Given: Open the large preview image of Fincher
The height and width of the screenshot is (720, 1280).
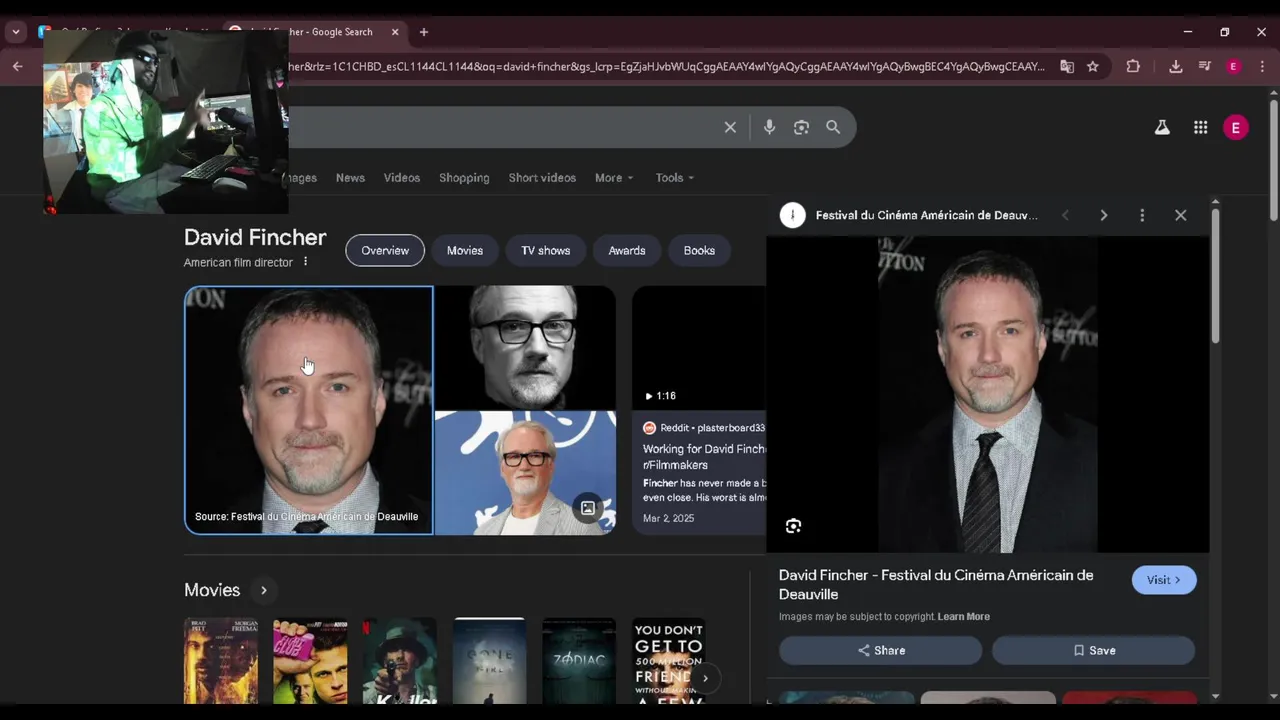Looking at the screenshot, I should (988, 394).
